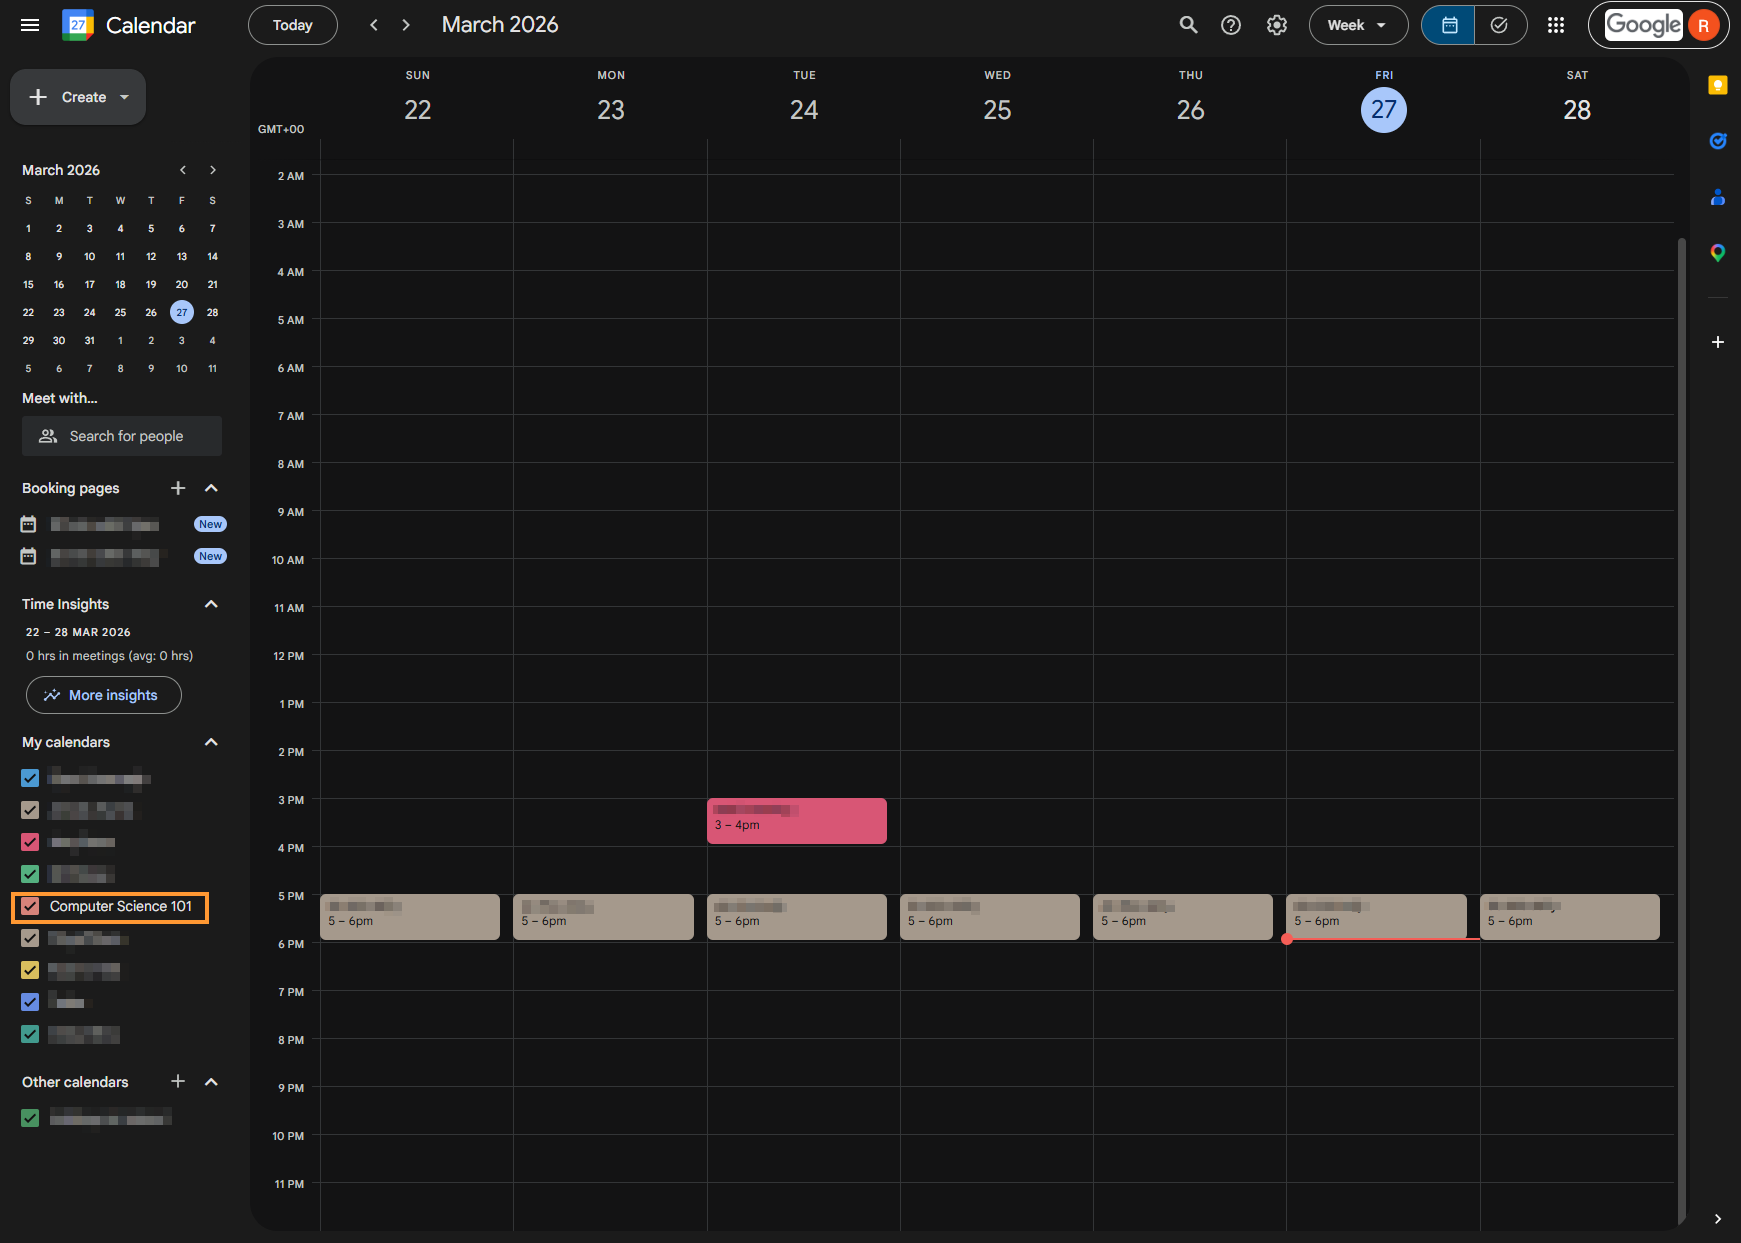Screen dimensions: 1741x1243
Task: Click the search magnifier icon
Action: tap(1188, 25)
